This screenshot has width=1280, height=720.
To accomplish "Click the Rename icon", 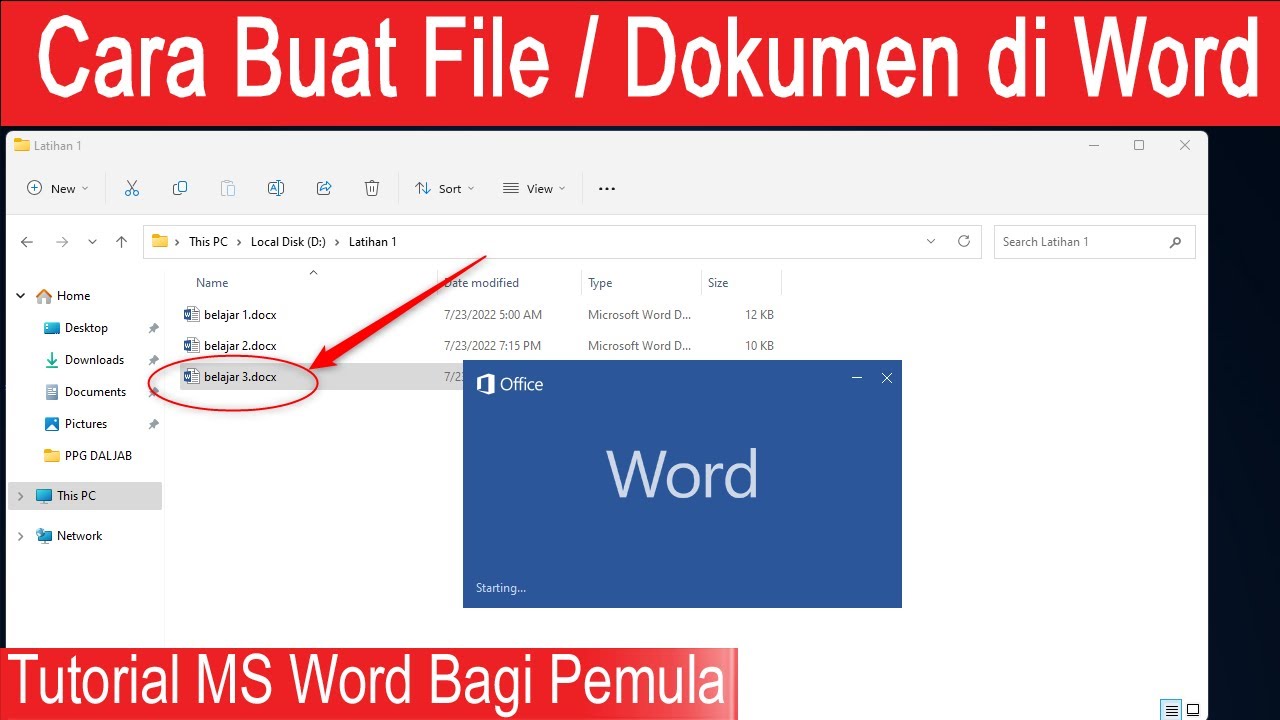I will [x=276, y=188].
